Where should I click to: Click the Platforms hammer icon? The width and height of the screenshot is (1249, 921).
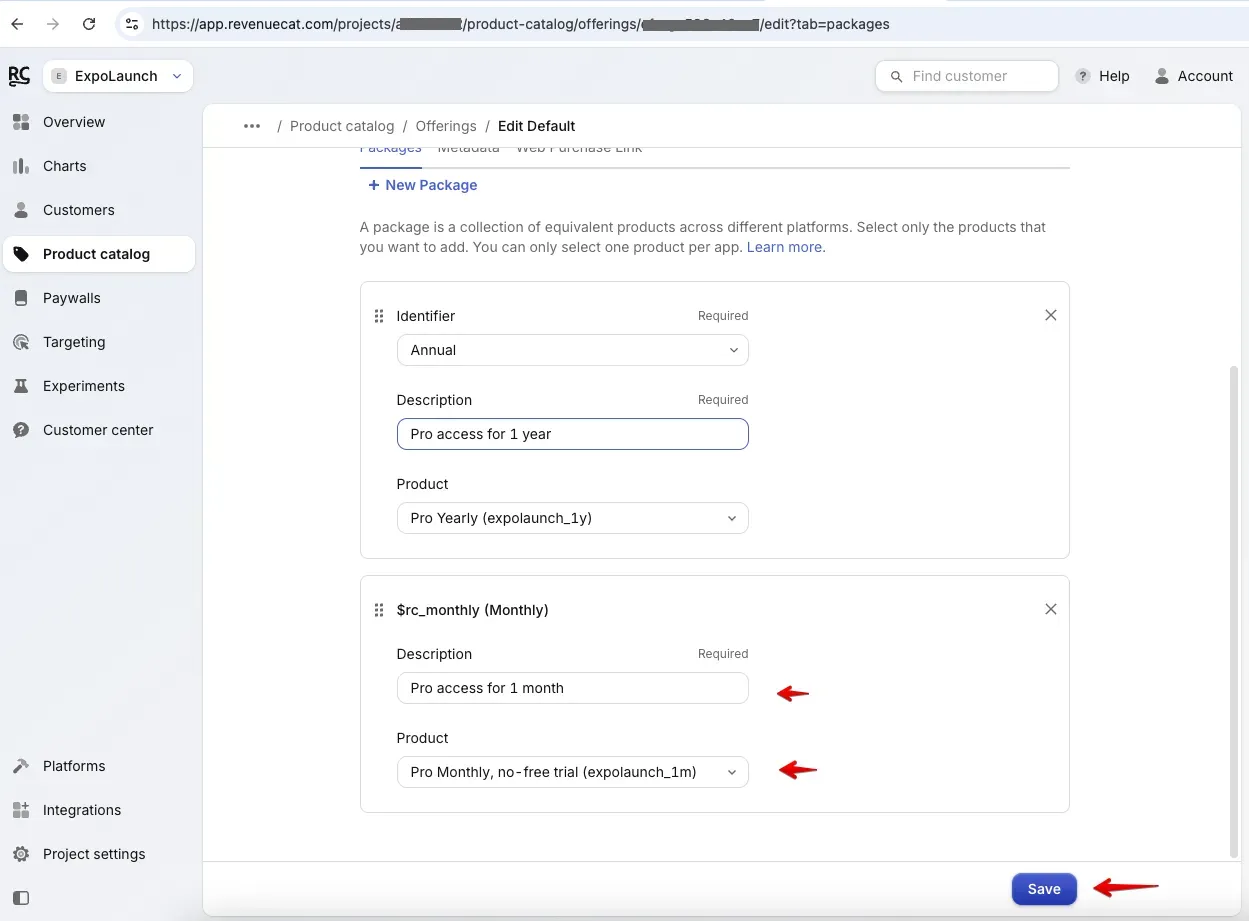[21, 766]
